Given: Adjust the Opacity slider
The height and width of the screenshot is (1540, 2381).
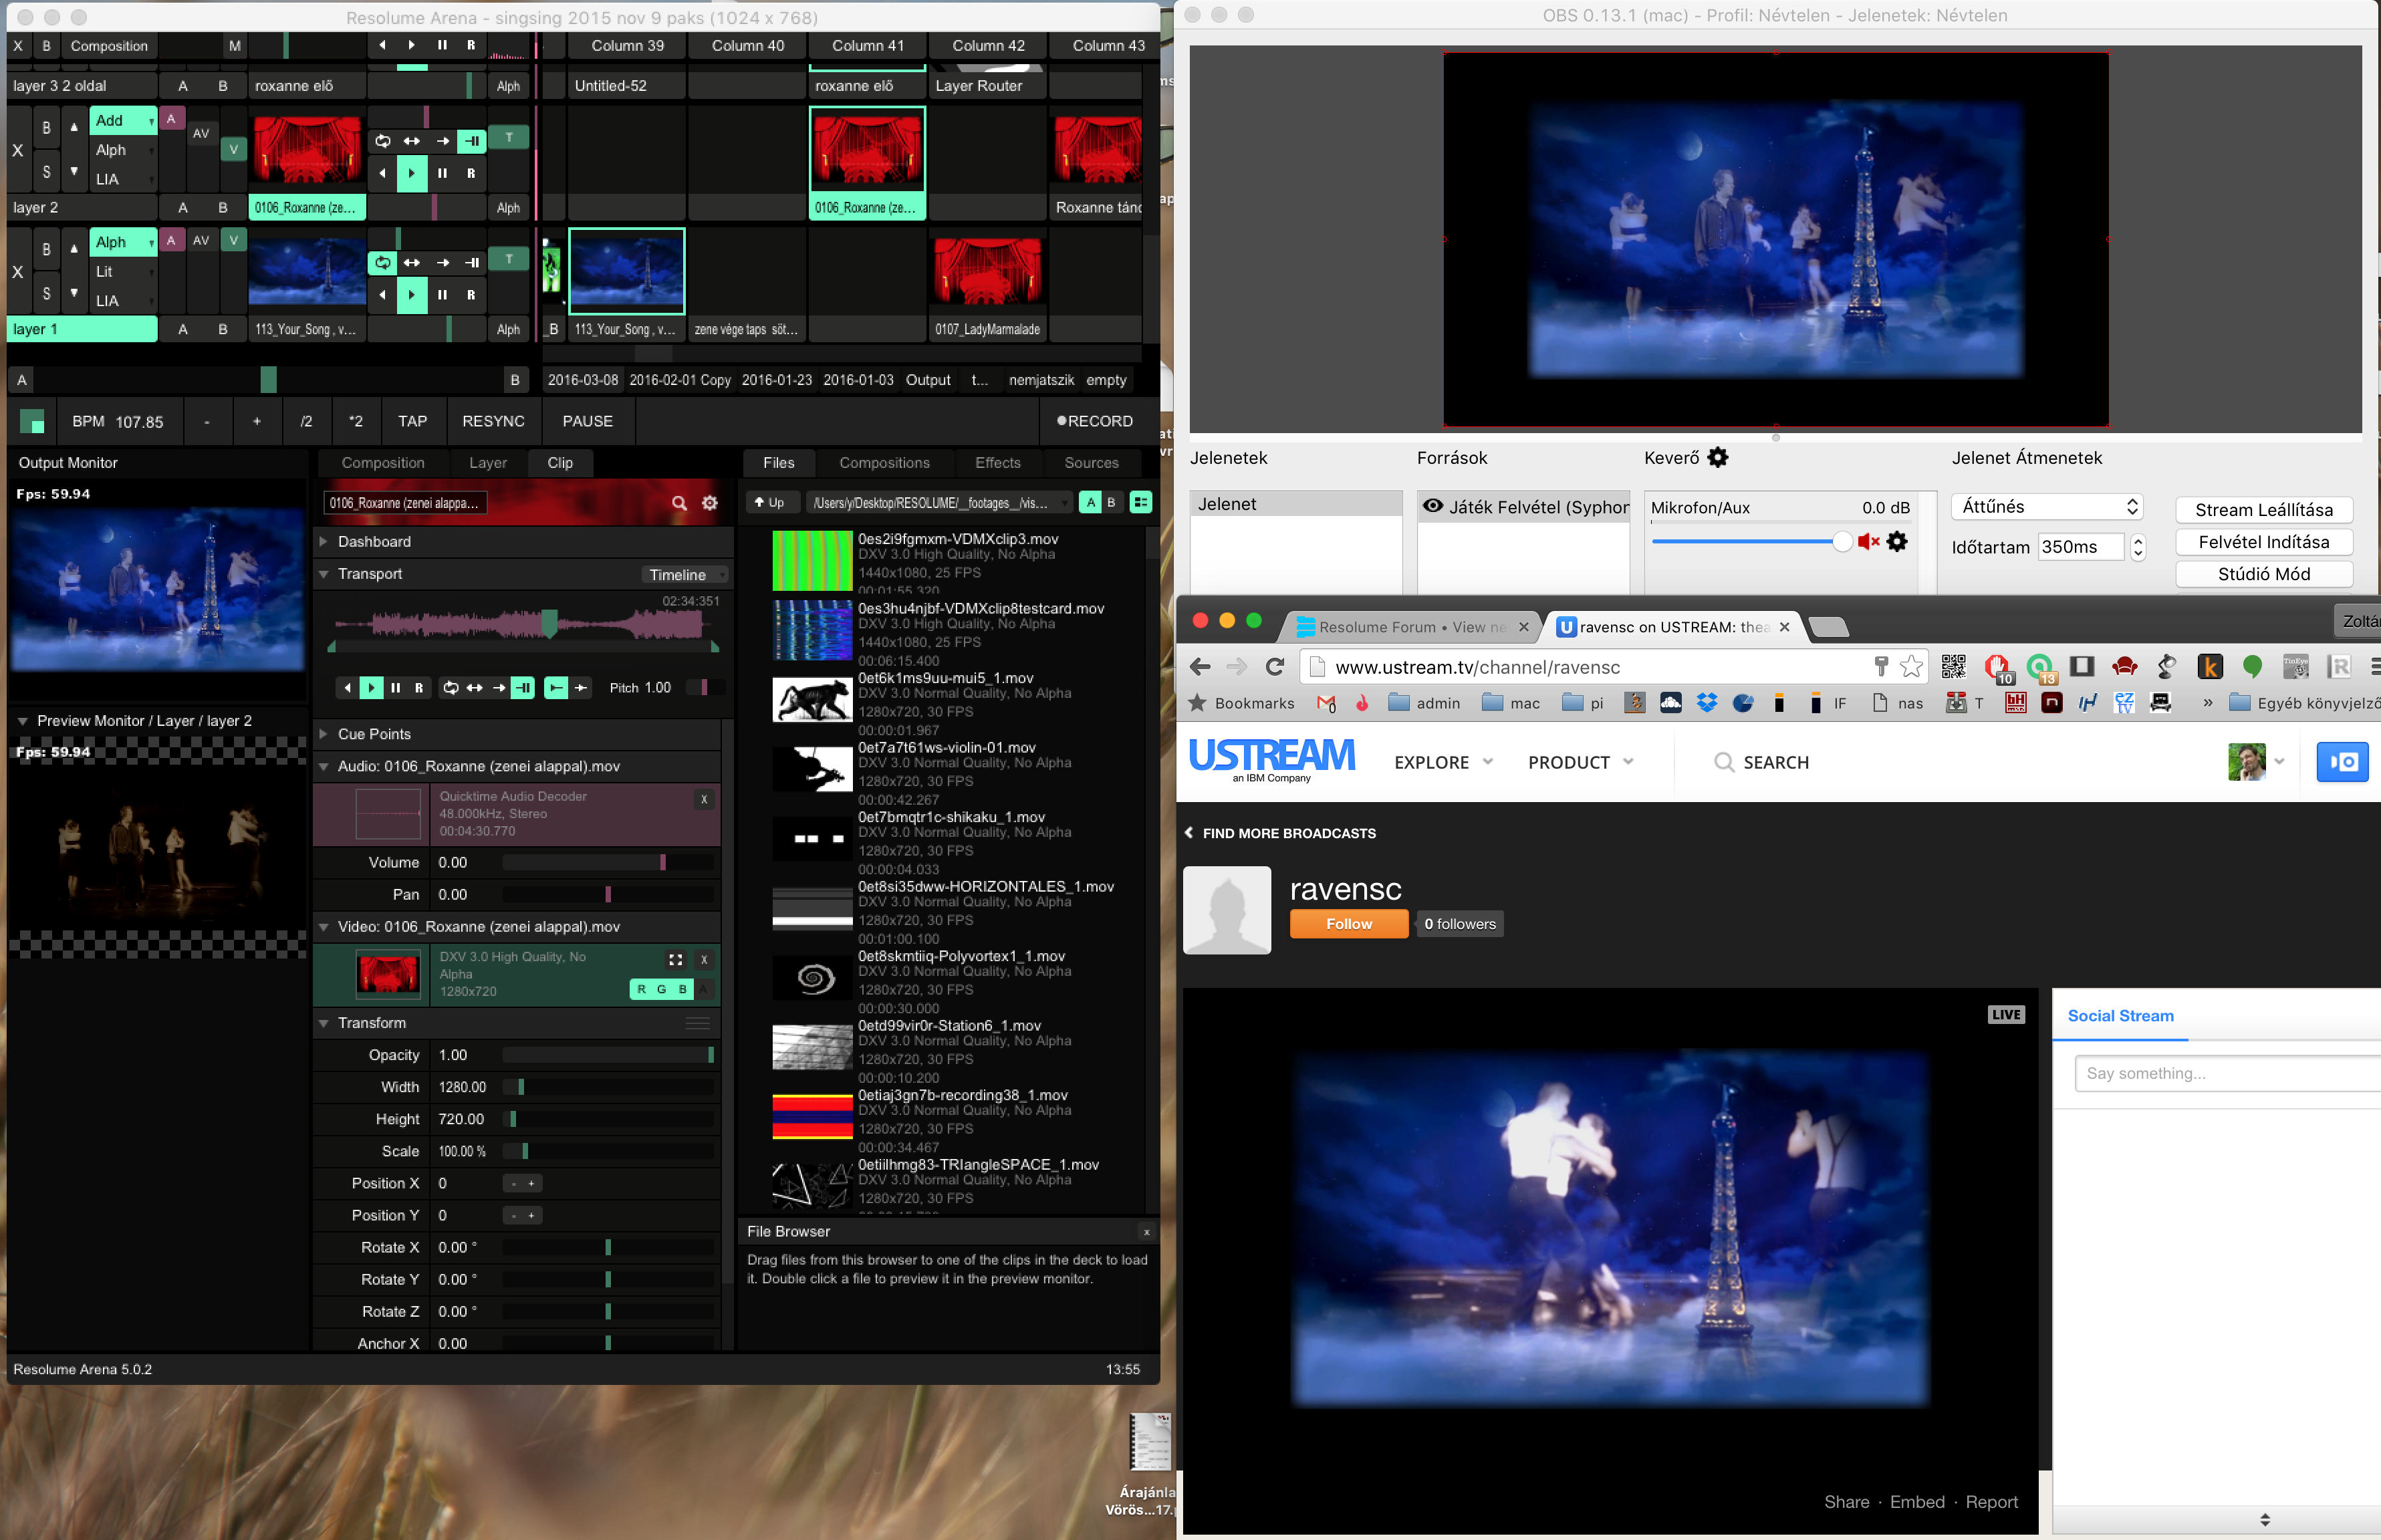Looking at the screenshot, I should 607,1055.
